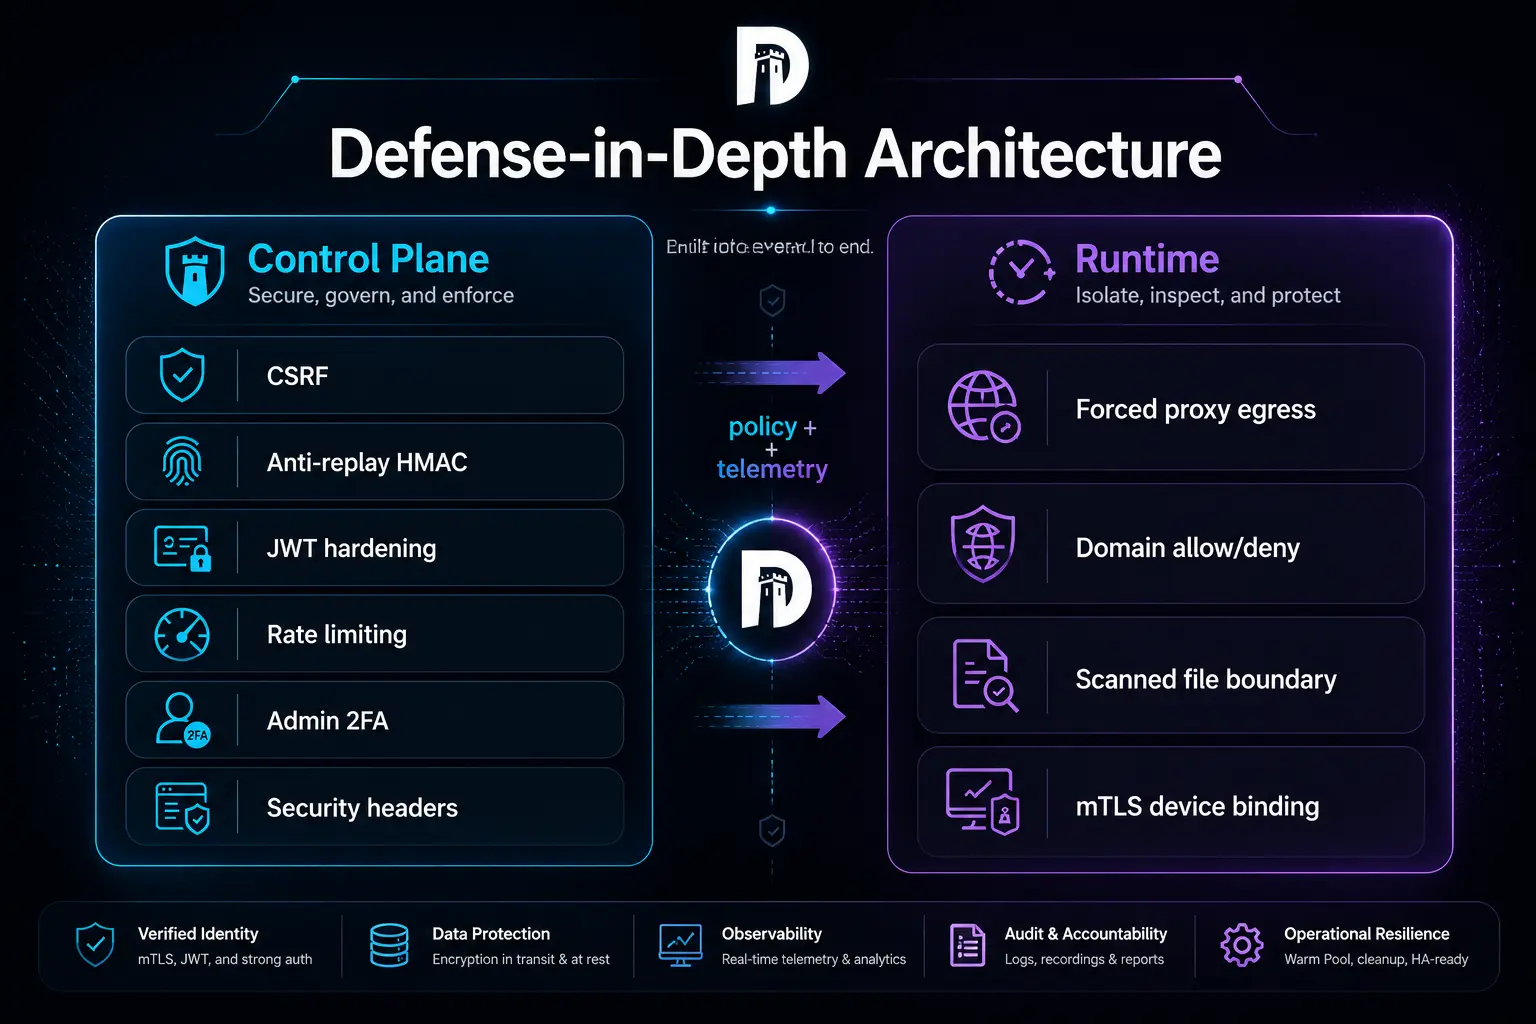The height and width of the screenshot is (1024, 1536).
Task: Click 'Logs, recordings & reports' text
Action: (x=1084, y=960)
